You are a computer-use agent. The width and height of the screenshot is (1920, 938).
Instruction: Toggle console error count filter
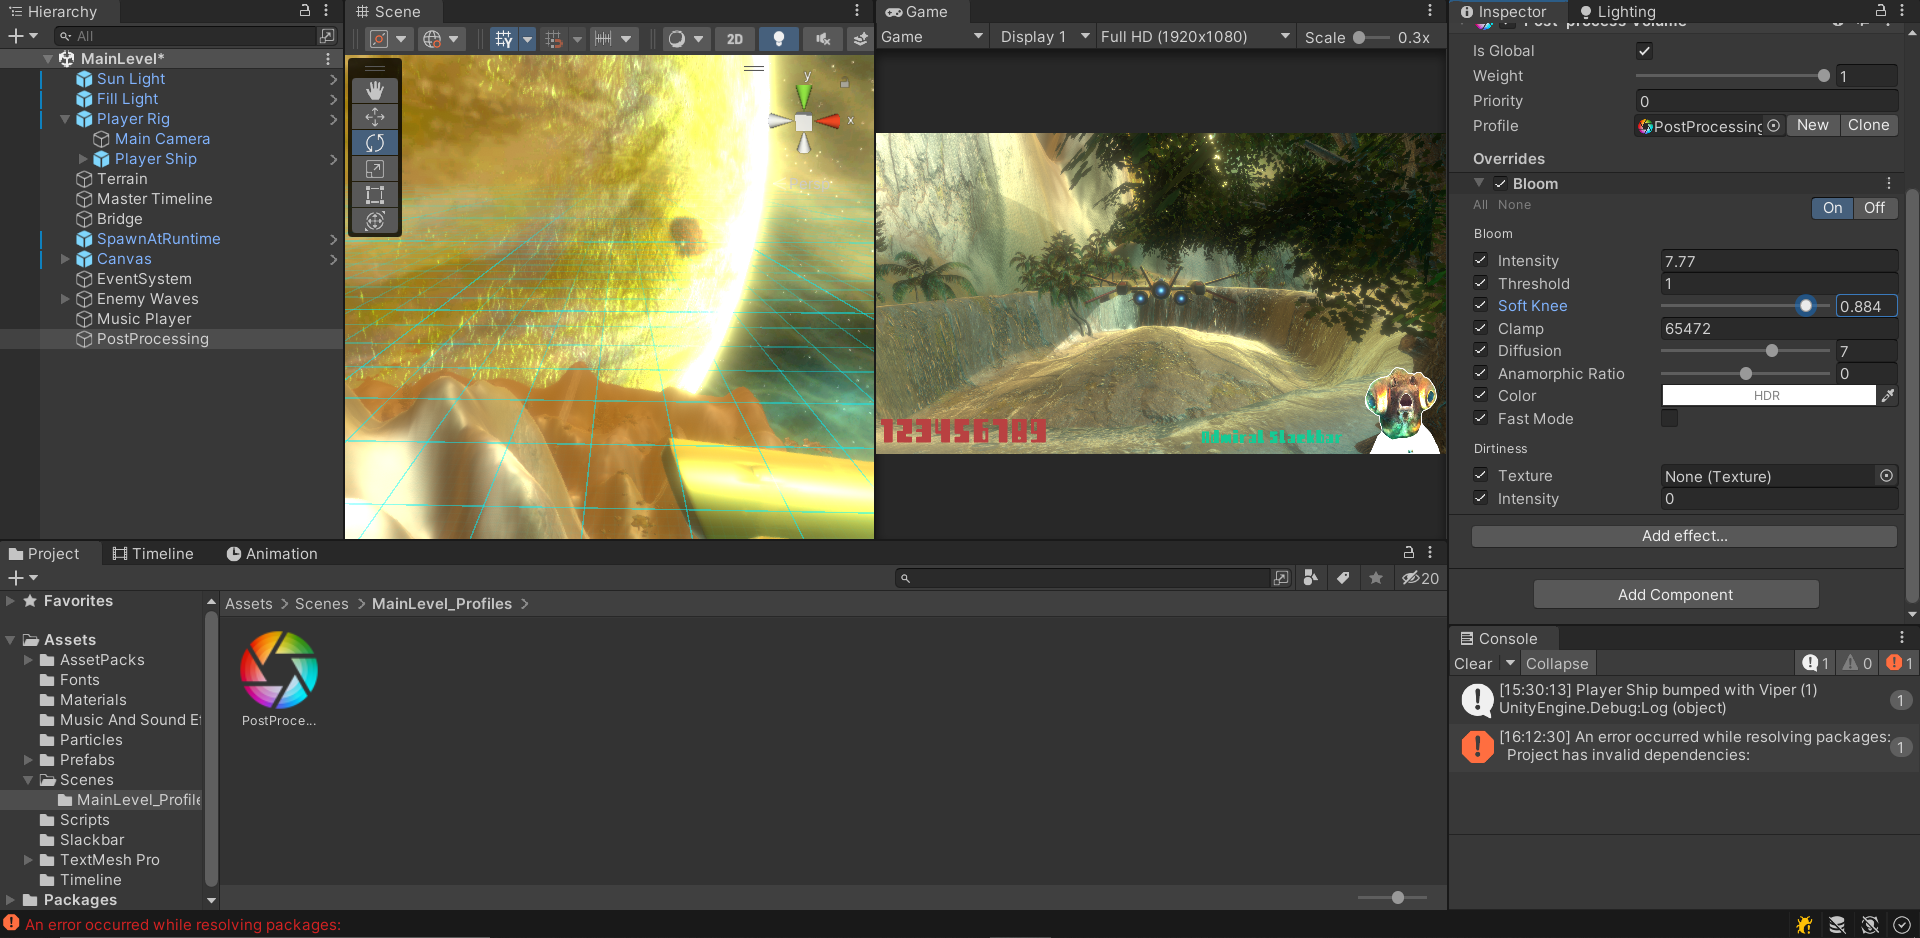1899,663
